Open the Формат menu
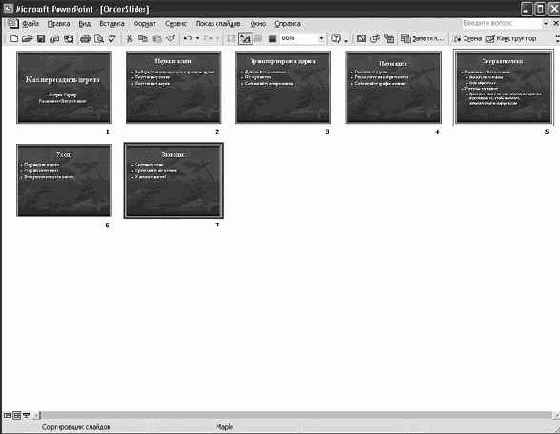 point(145,24)
